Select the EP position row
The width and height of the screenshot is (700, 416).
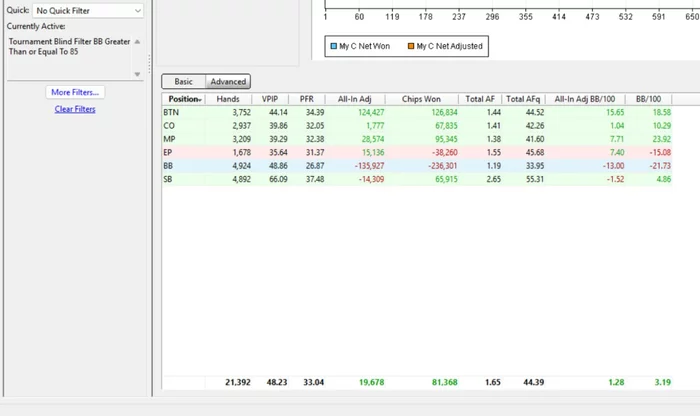pos(417,153)
